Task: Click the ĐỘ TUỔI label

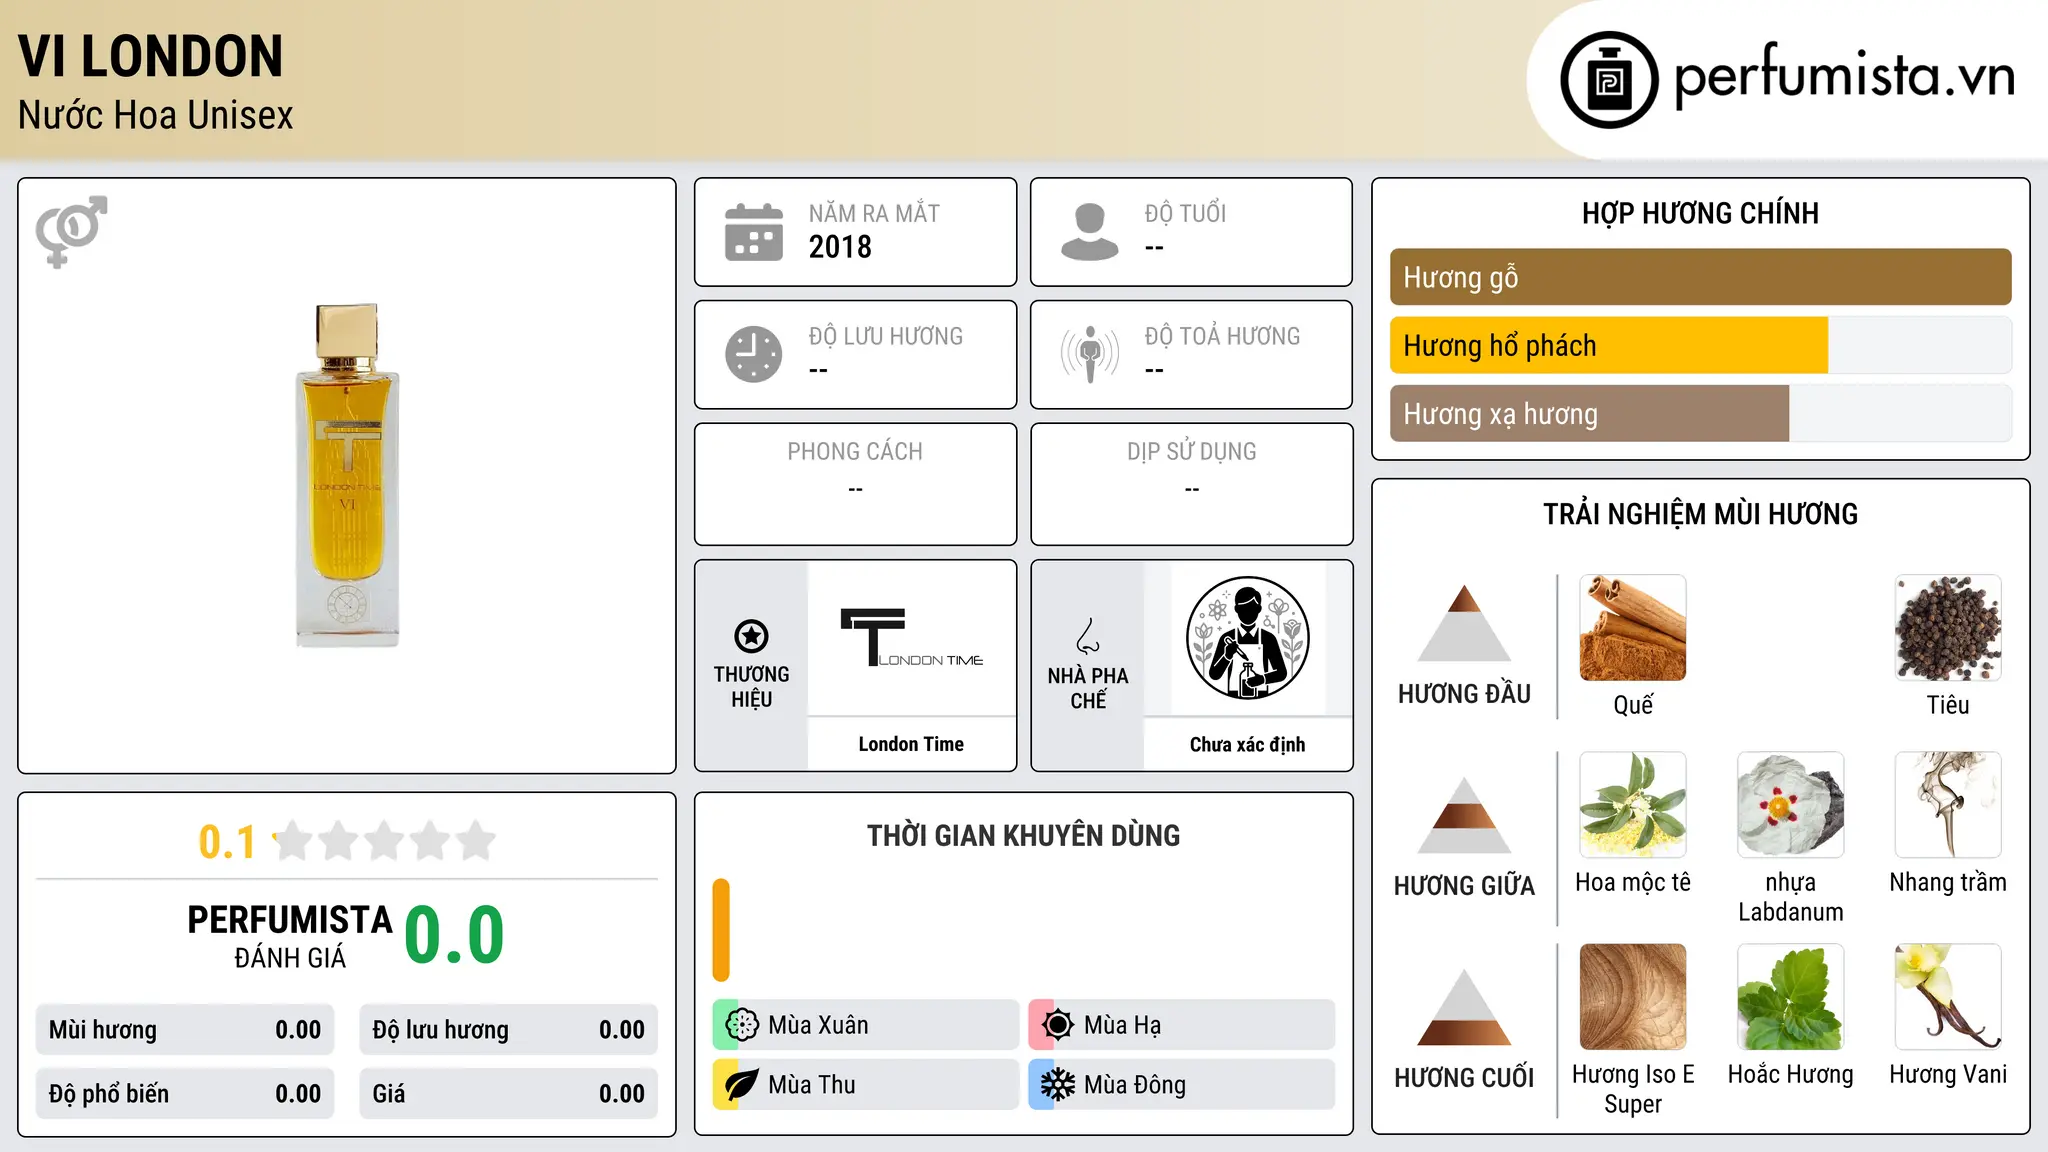Action: [1185, 213]
